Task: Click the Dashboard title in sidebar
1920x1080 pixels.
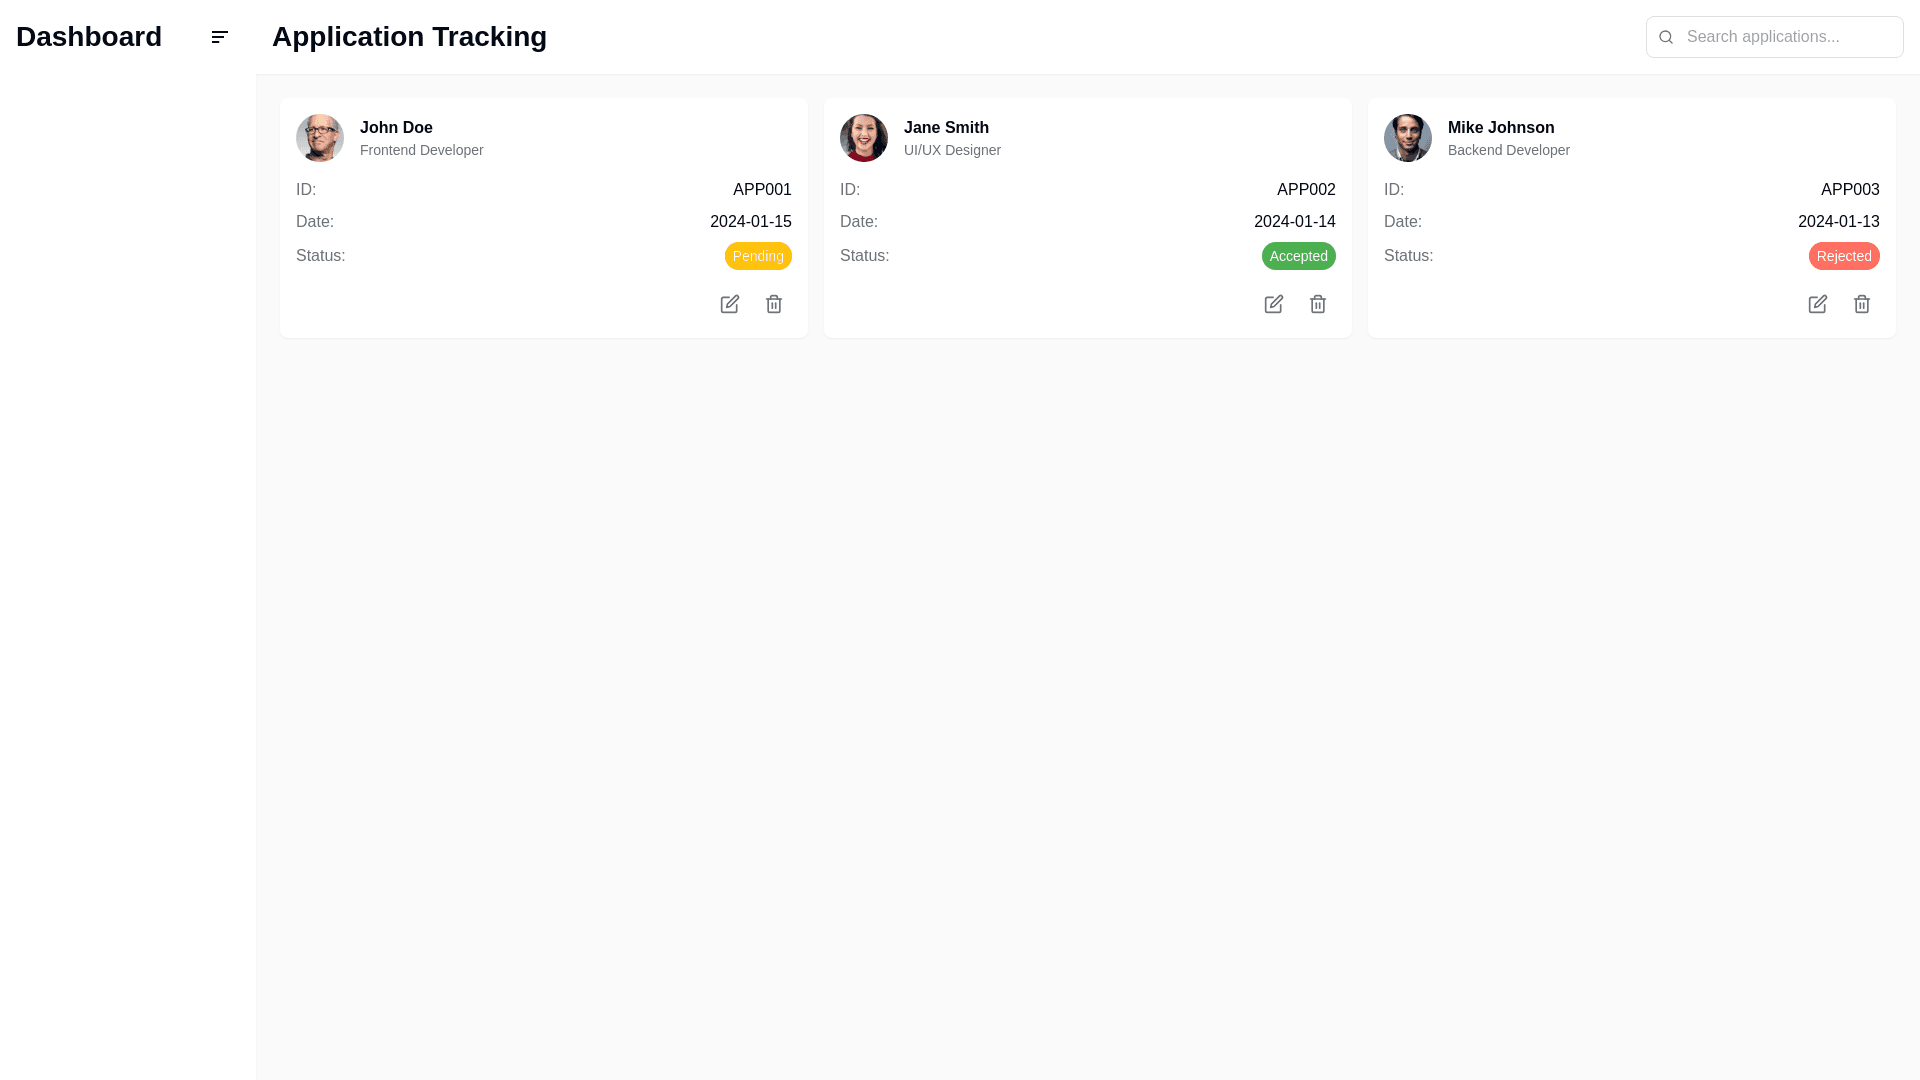Action: (x=89, y=37)
